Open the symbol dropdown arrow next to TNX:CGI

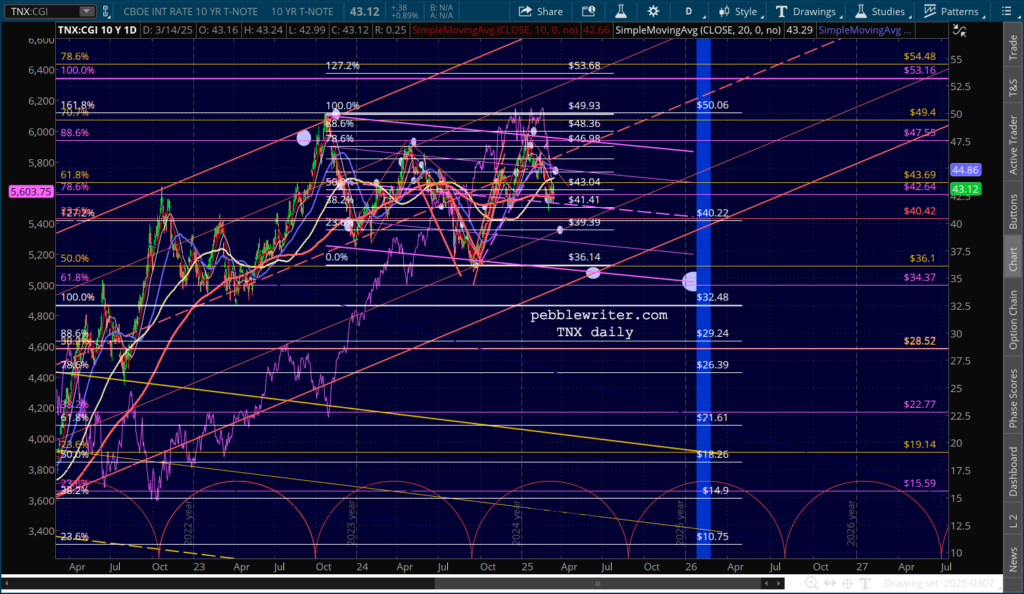[86, 11]
